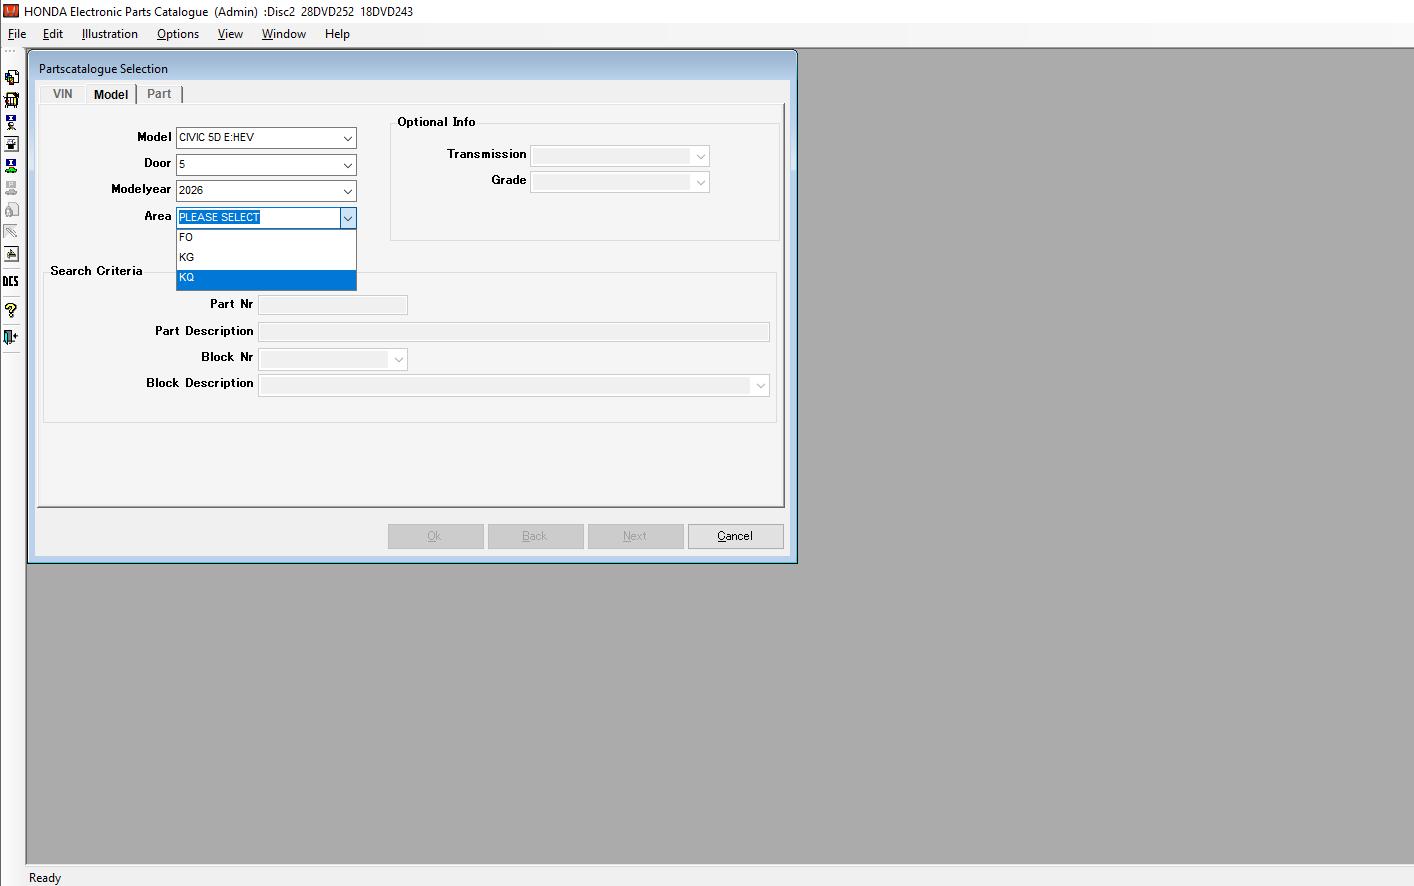Open the Illustration menu
This screenshot has height=886, width=1414.
[110, 34]
